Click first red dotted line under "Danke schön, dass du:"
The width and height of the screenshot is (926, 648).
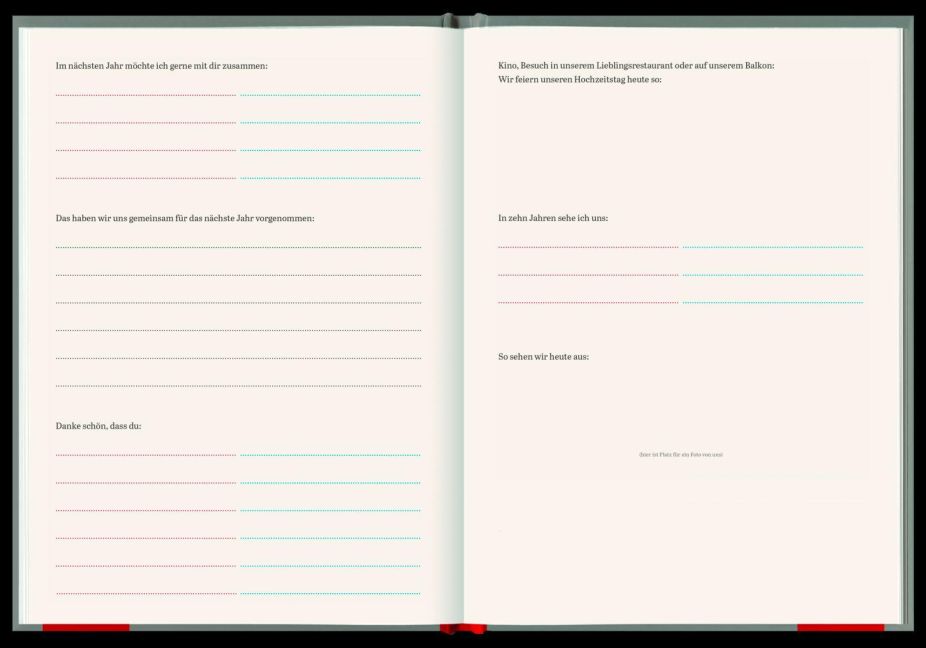(146, 455)
